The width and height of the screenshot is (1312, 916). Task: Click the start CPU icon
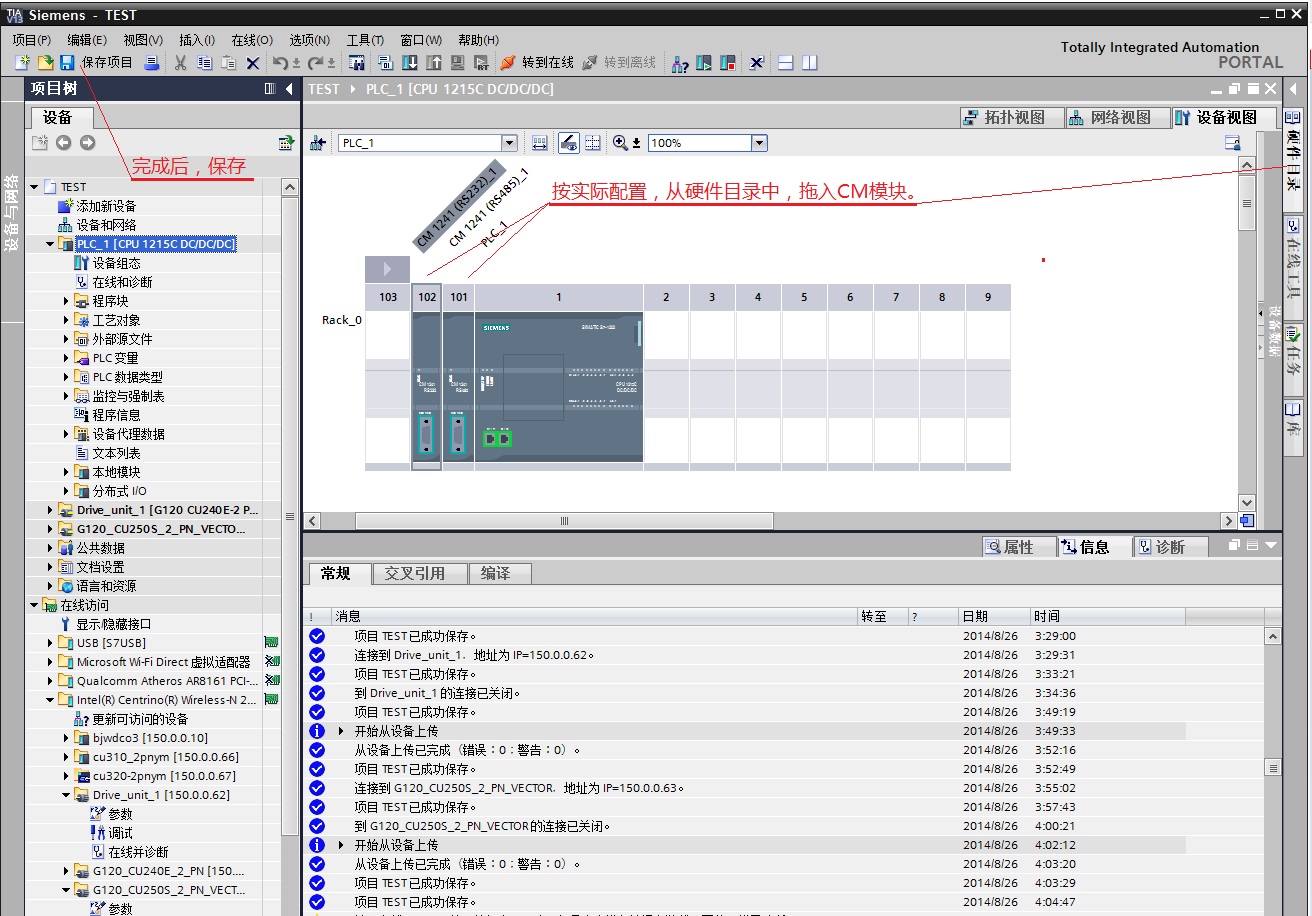704,63
